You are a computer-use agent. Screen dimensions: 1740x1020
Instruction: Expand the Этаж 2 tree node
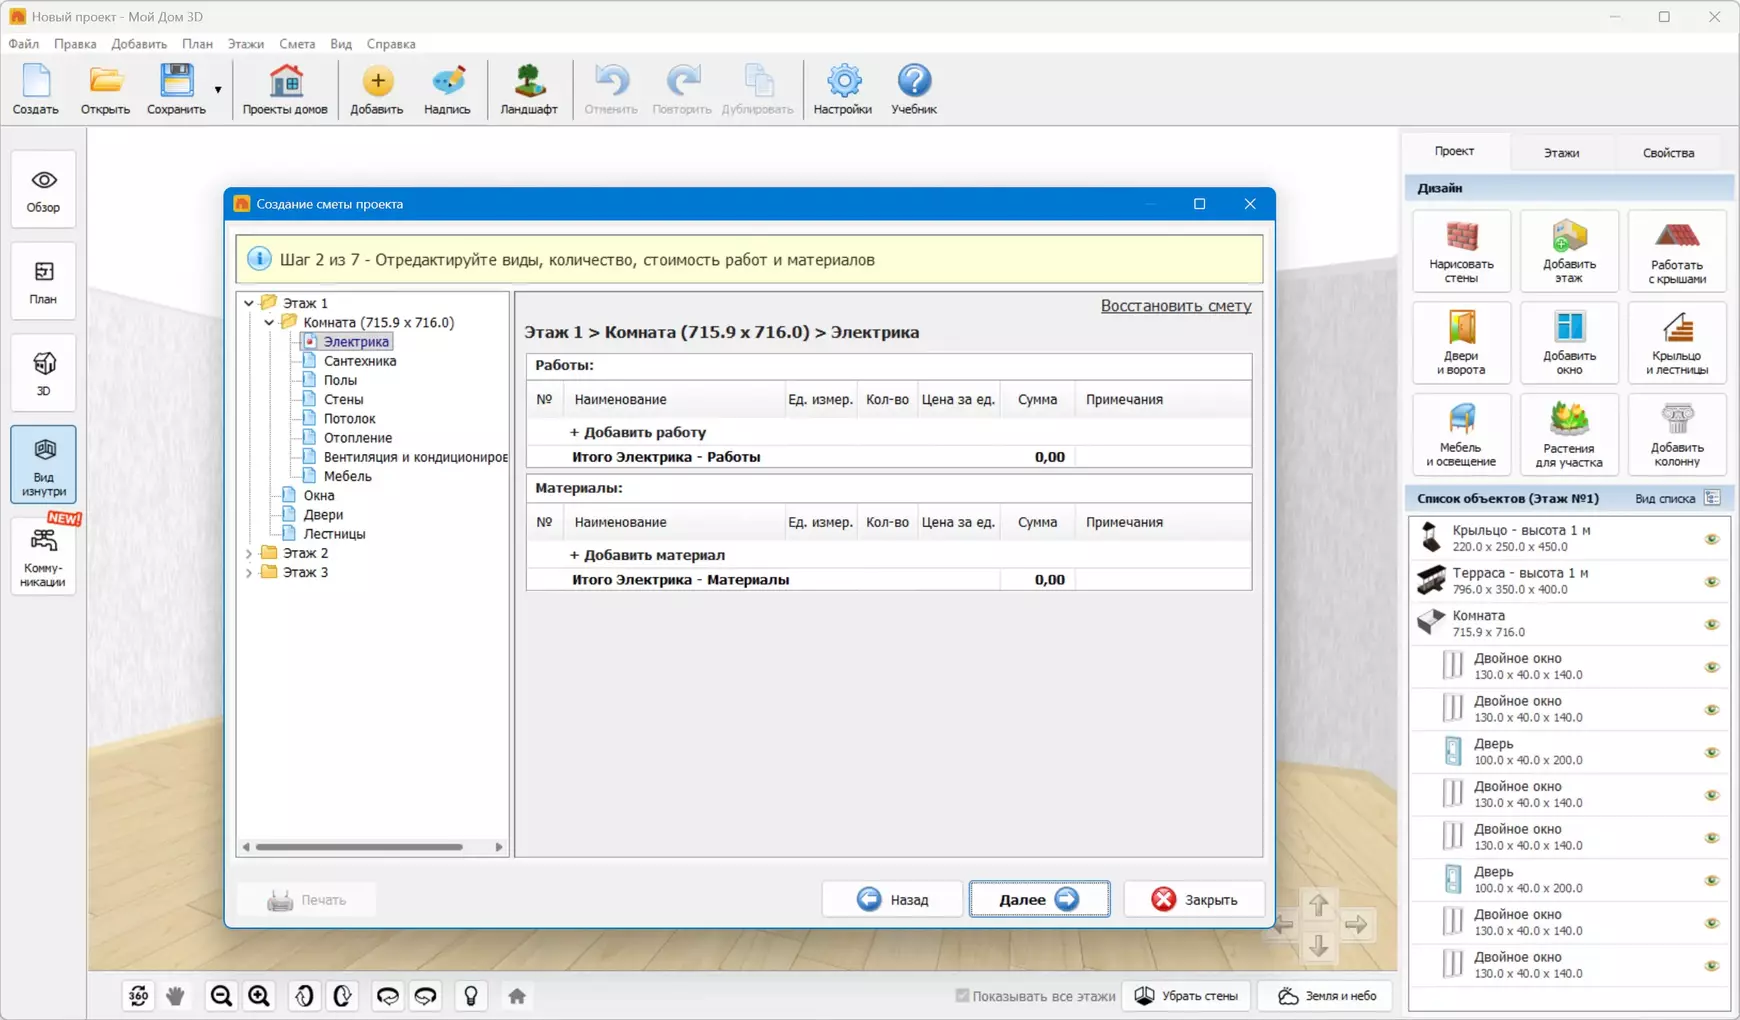249,553
